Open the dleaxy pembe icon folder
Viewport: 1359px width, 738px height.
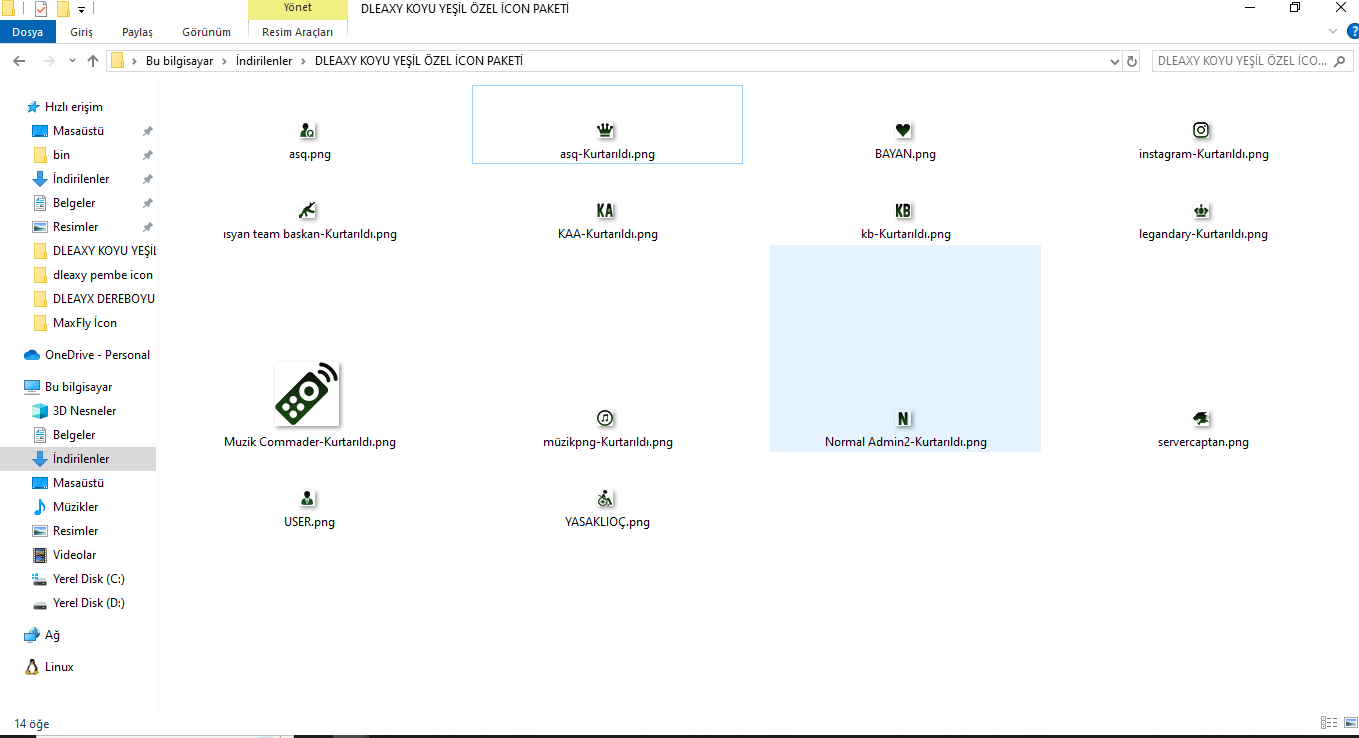pyautogui.click(x=103, y=275)
